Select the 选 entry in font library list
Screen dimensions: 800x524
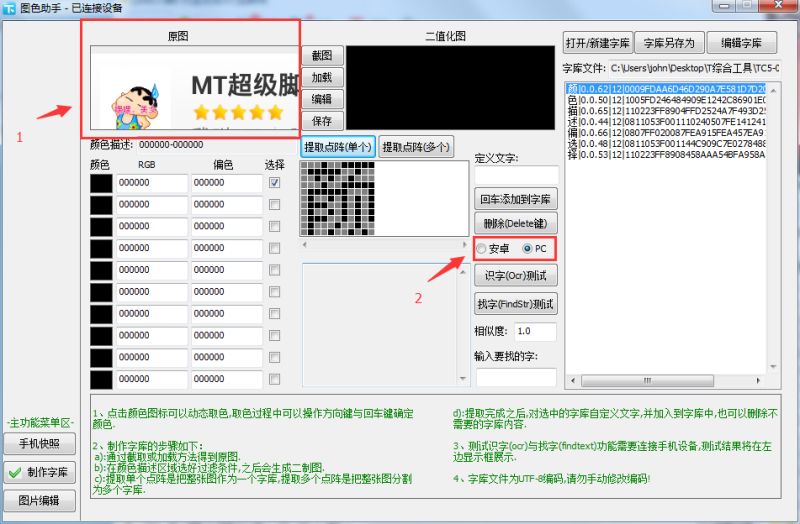coord(666,144)
